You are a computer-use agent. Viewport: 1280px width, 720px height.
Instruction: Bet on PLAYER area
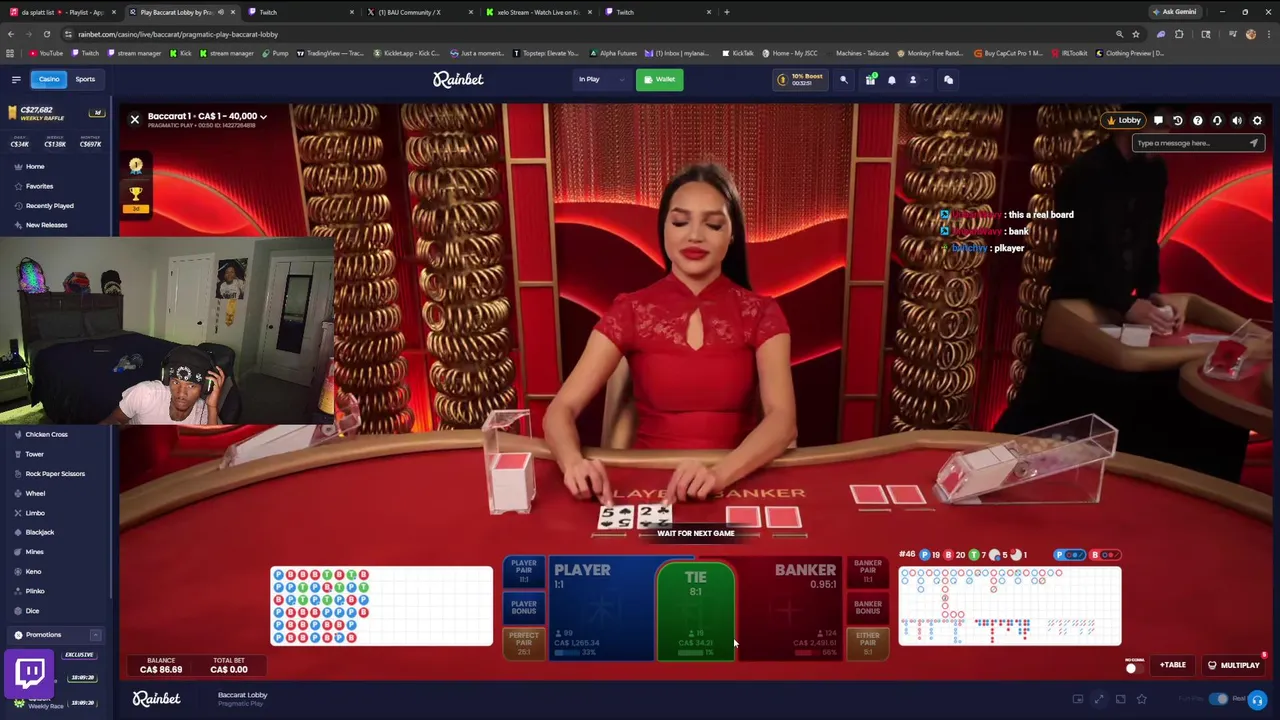600,608
